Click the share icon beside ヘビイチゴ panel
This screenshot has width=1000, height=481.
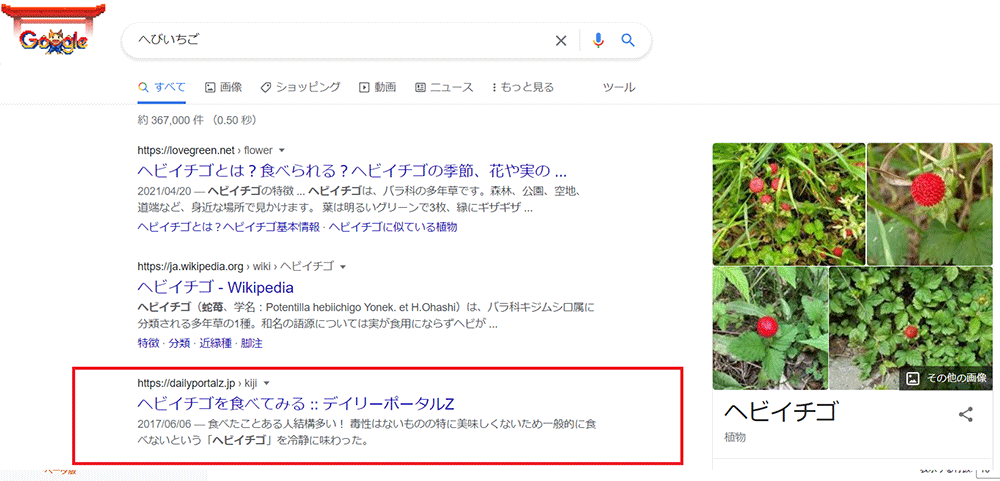966,414
